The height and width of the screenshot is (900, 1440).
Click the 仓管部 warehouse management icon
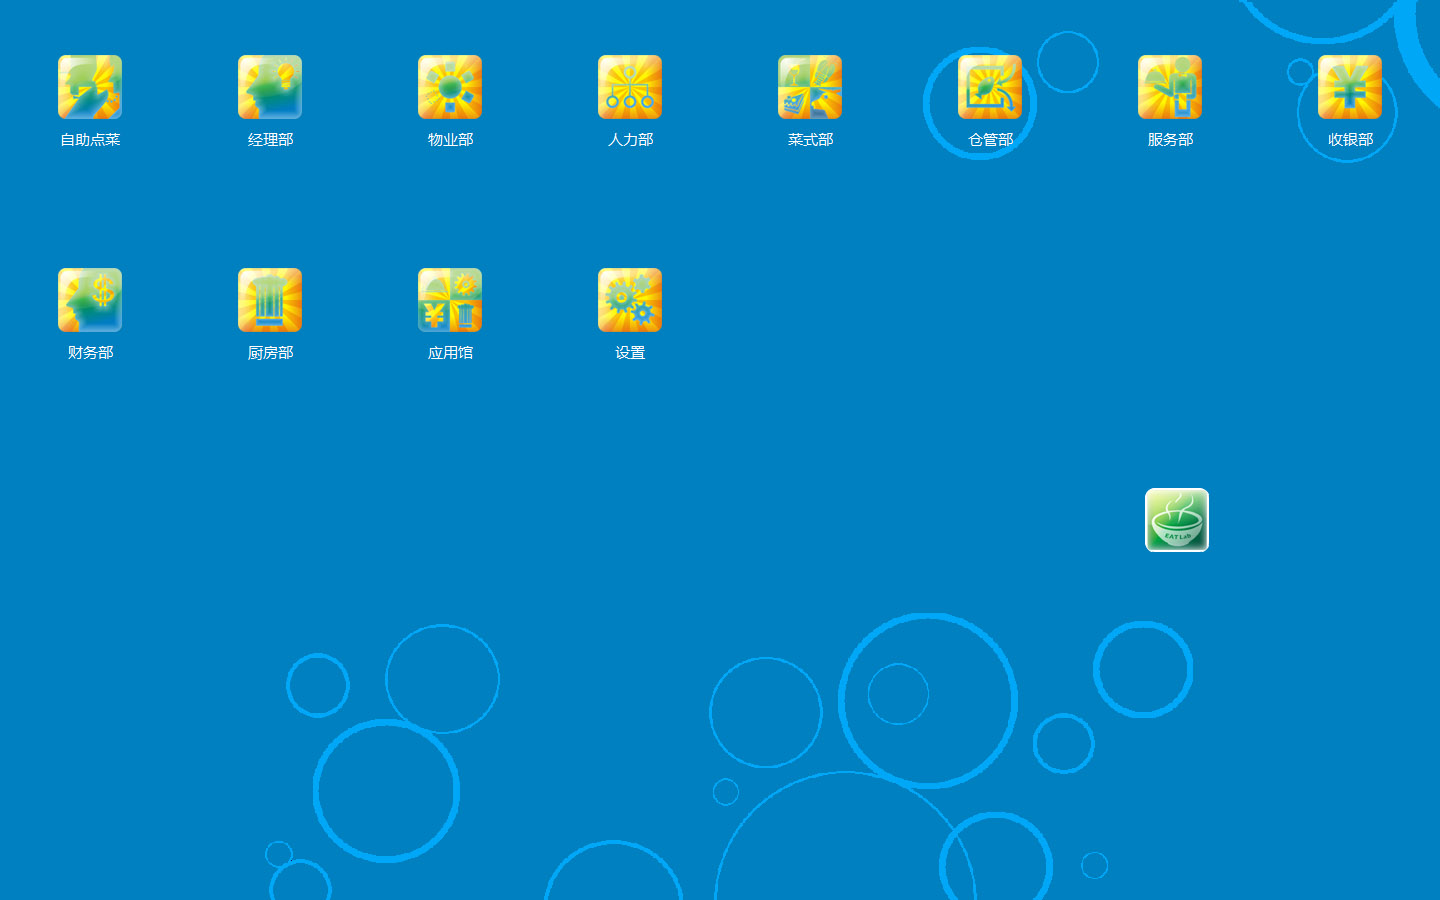[x=990, y=87]
